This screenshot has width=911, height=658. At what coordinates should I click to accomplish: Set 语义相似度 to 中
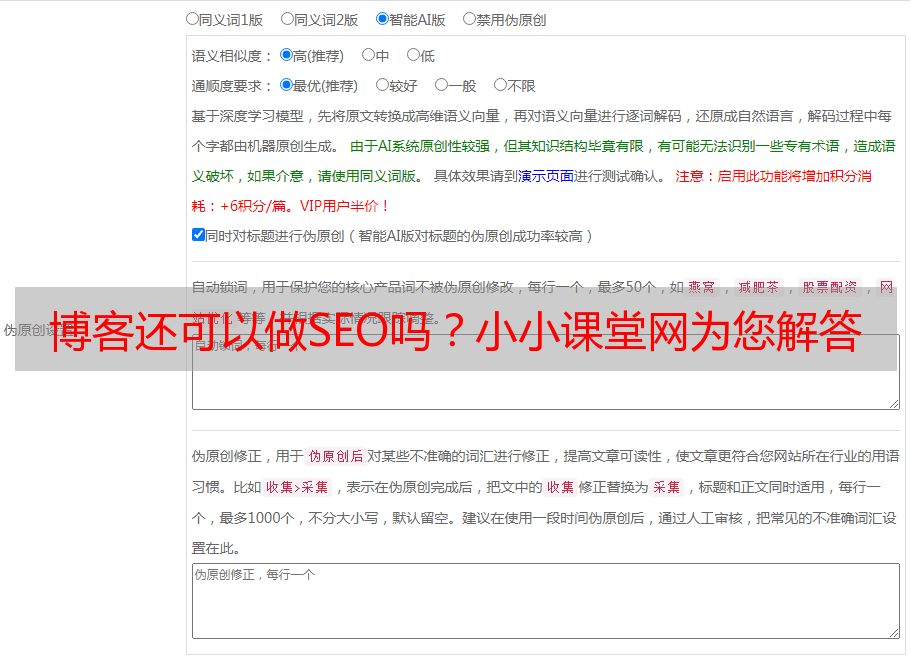click(368, 55)
